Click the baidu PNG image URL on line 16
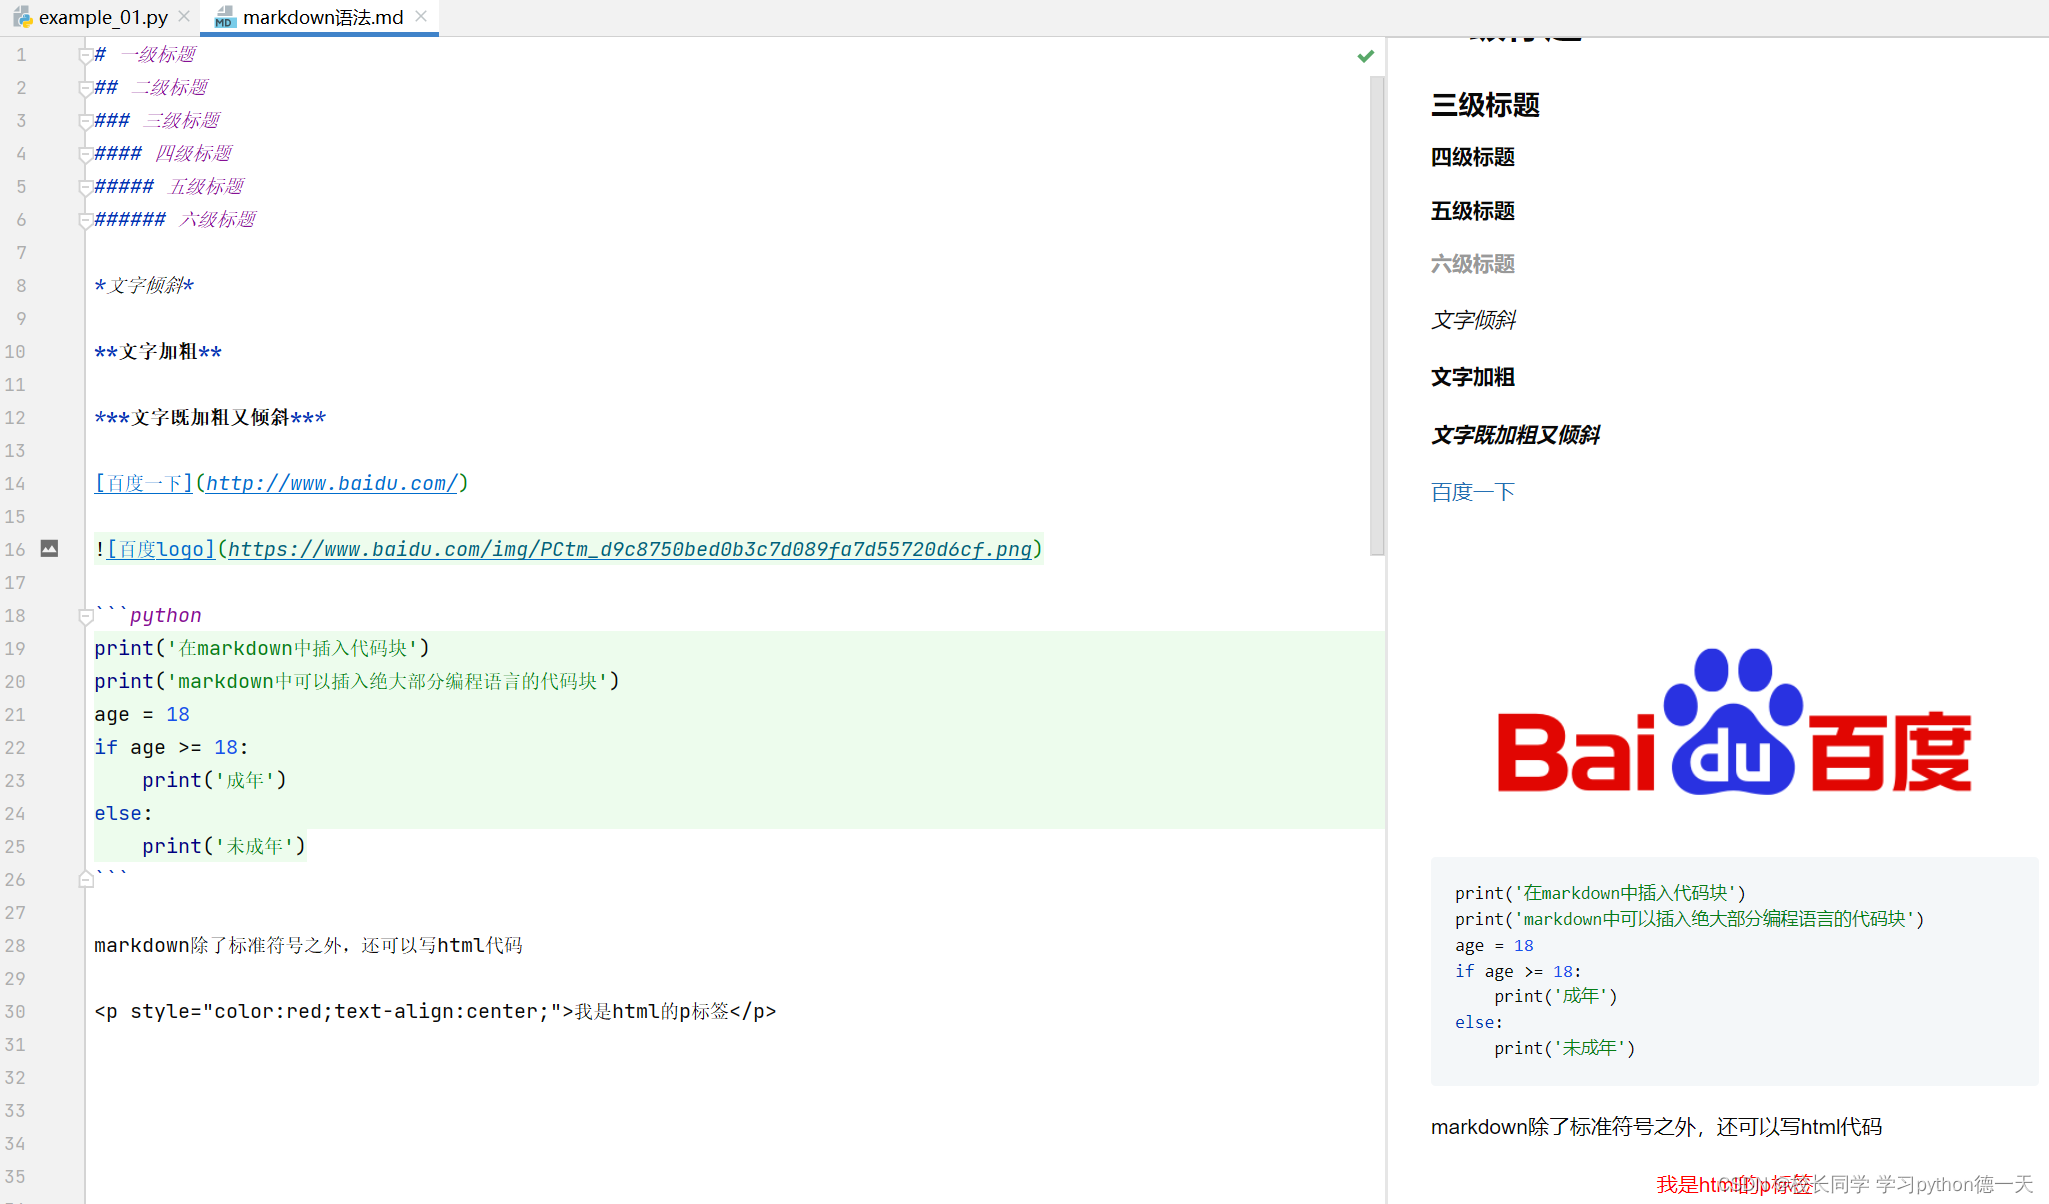 (630, 549)
